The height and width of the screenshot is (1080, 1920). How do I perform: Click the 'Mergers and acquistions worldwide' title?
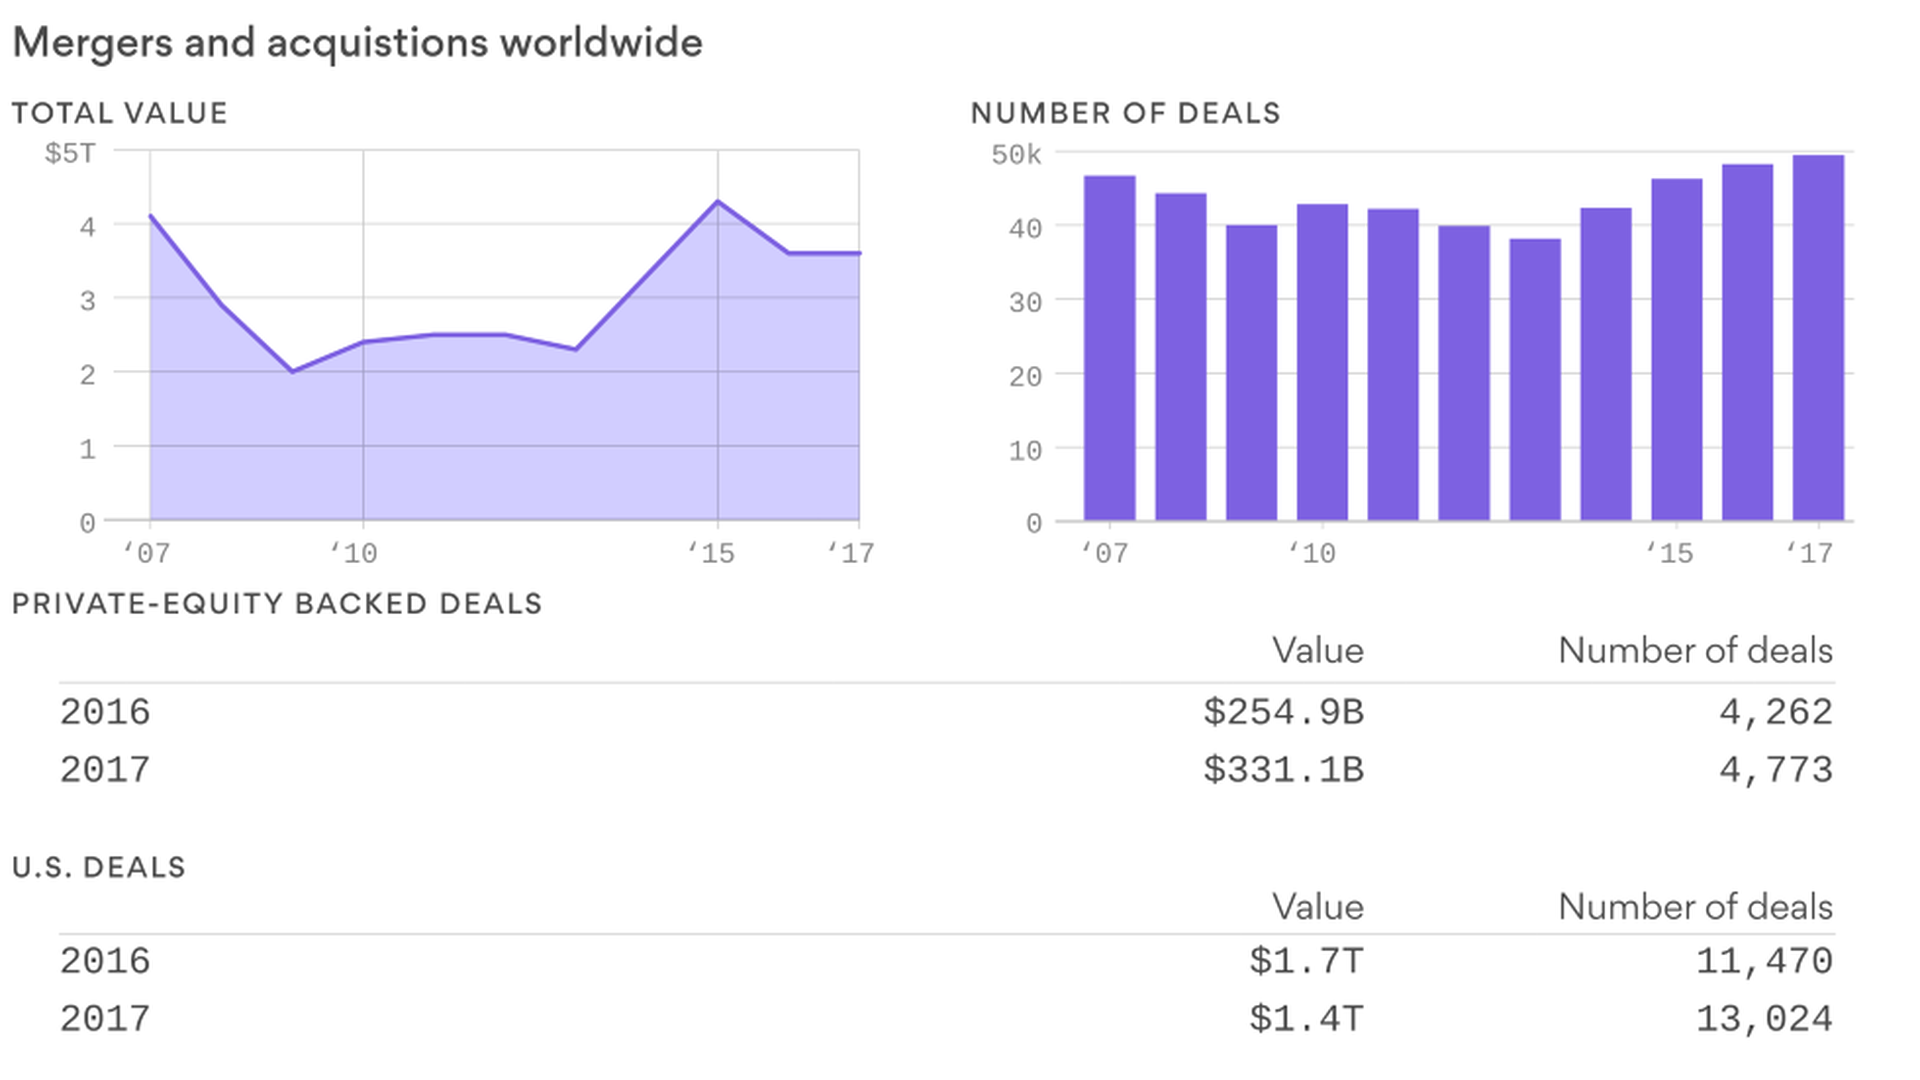coord(357,43)
